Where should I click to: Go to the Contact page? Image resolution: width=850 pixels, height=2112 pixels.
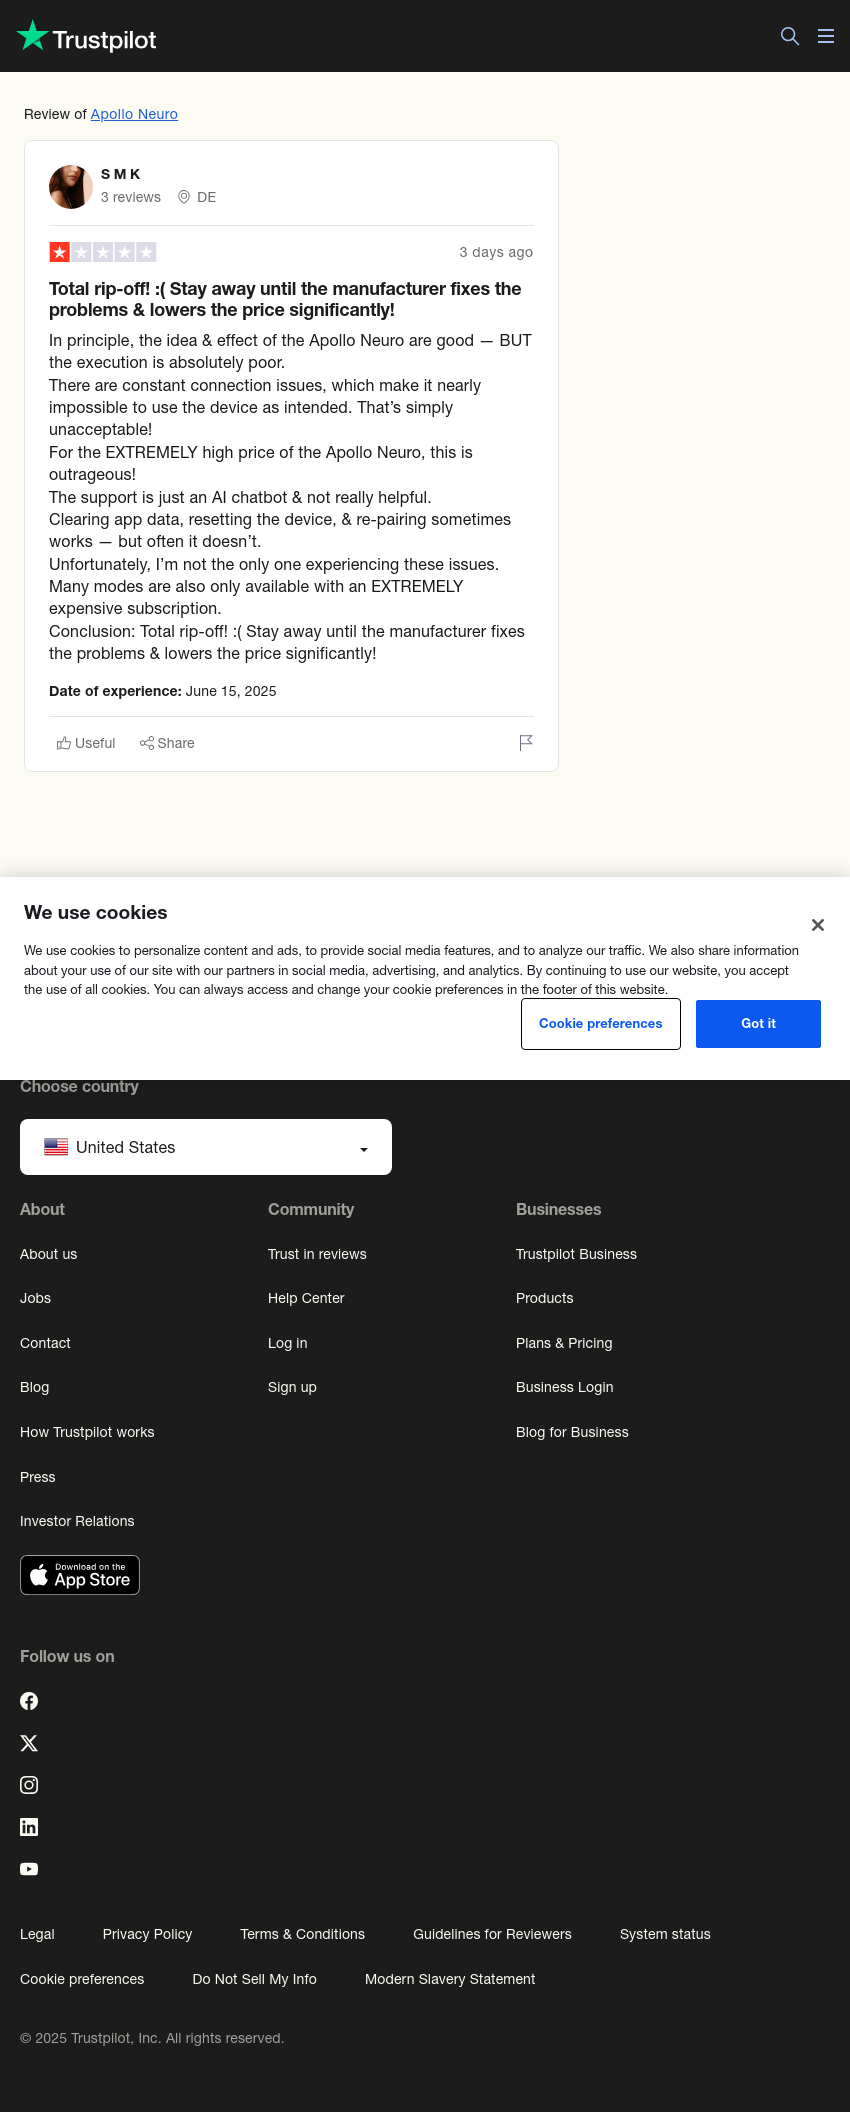tap(45, 1343)
